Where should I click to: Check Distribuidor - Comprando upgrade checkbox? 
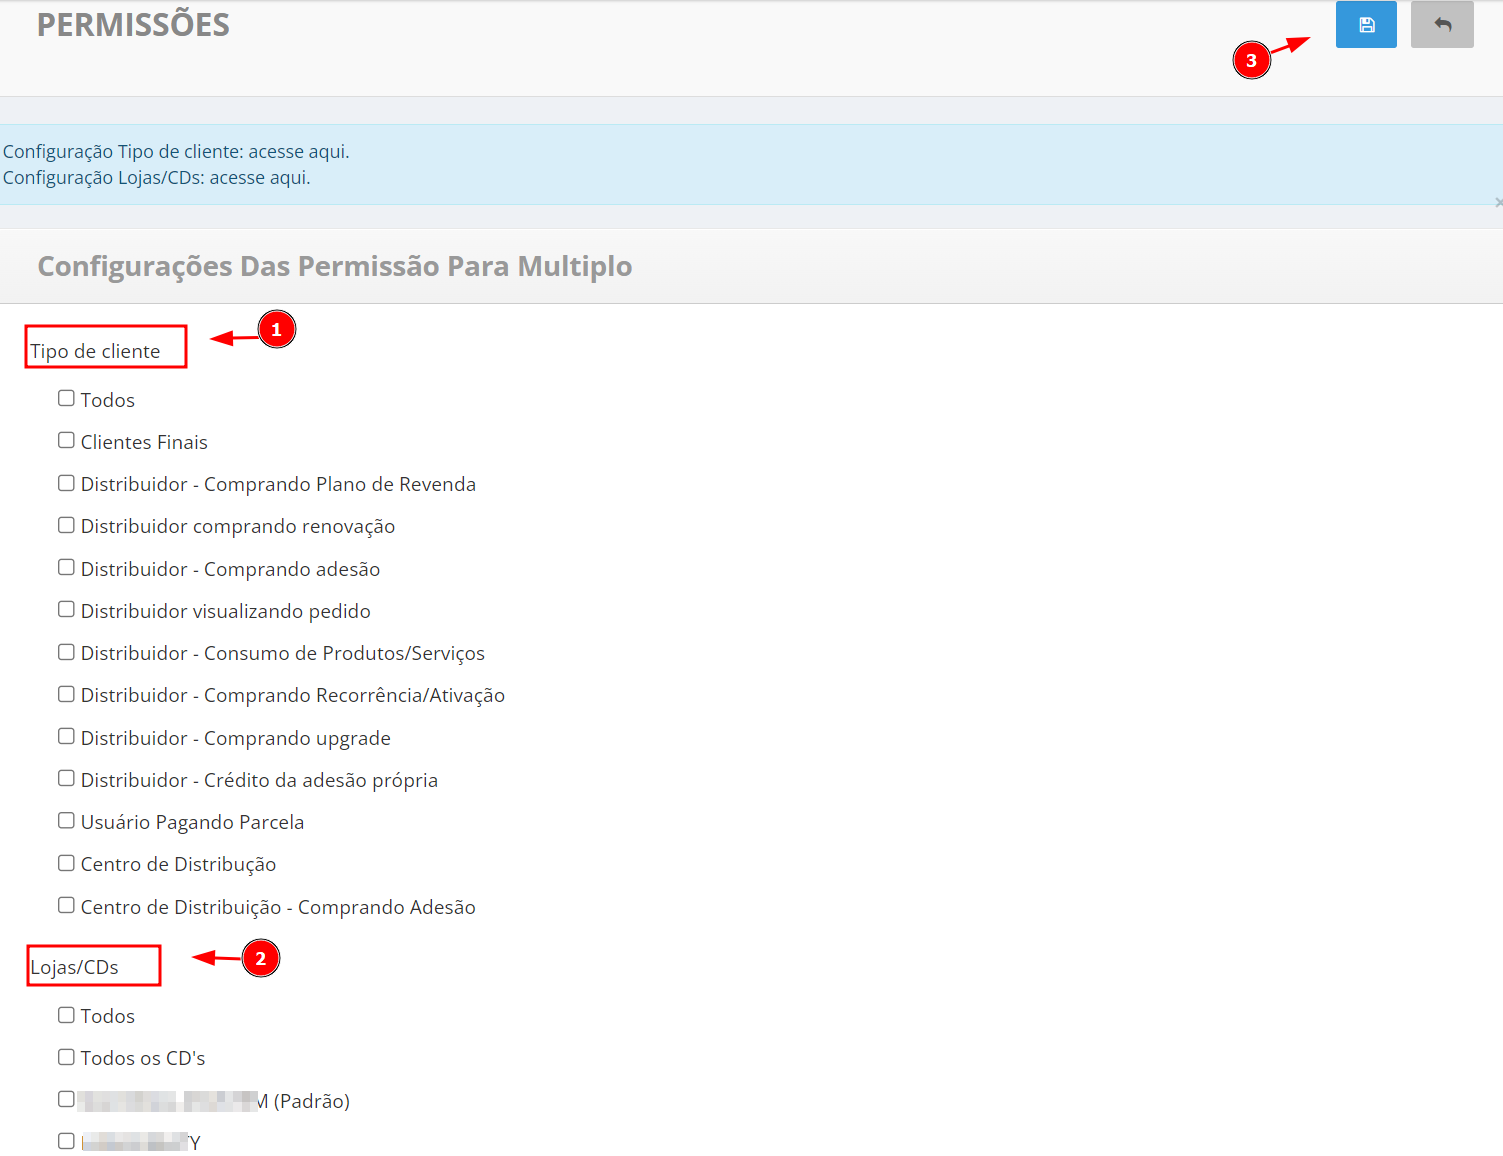(66, 736)
